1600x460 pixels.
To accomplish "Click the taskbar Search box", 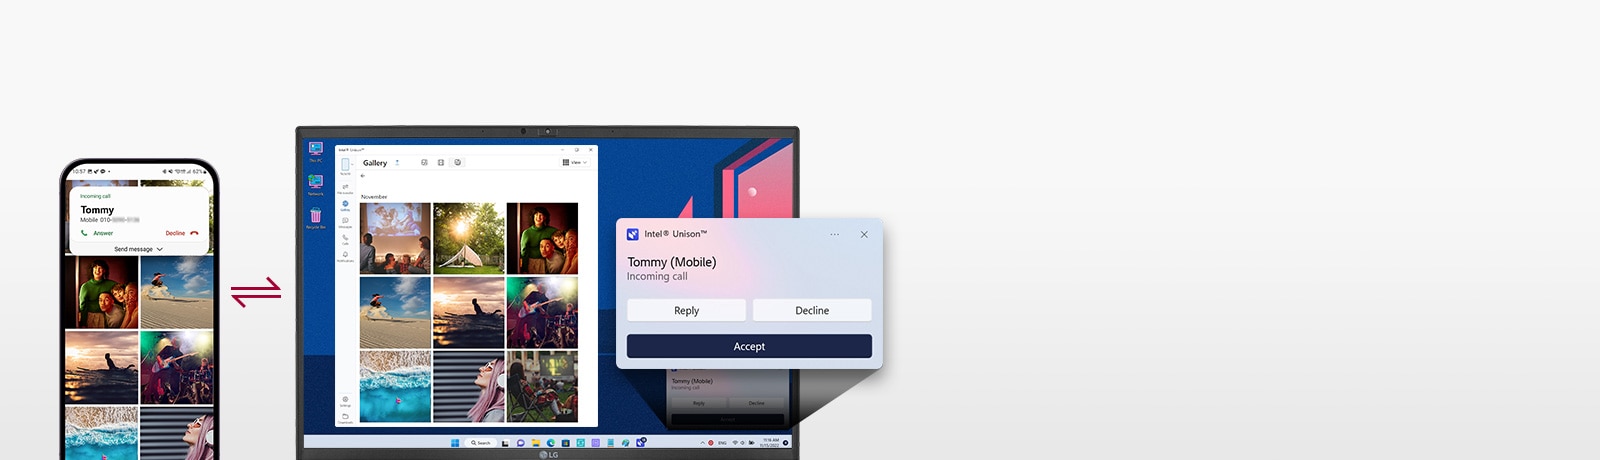I will pyautogui.click(x=481, y=443).
